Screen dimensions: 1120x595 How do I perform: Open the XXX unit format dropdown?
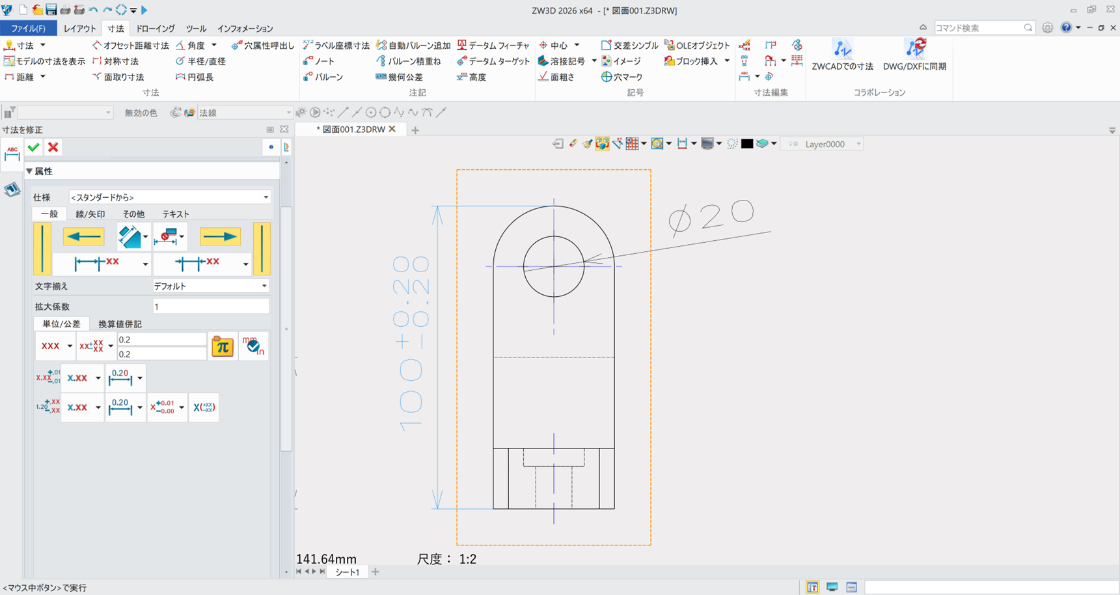[x=56, y=346]
